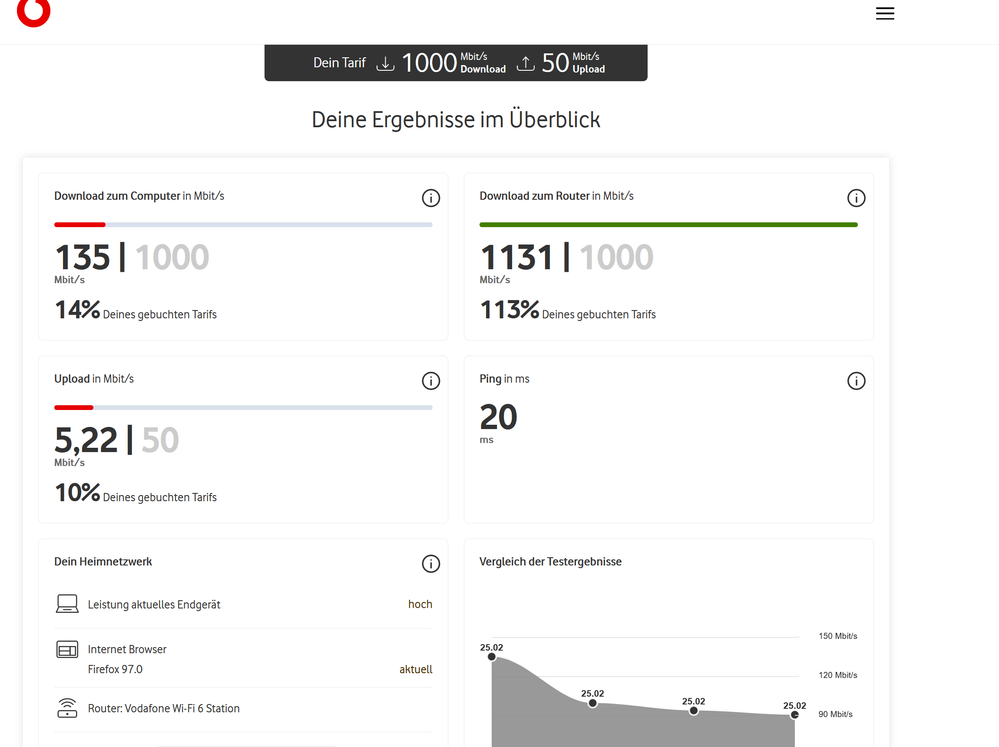Click the router icon beside Vodafone Wi-Fi 6 Station
The height and width of the screenshot is (747, 999).
click(67, 707)
